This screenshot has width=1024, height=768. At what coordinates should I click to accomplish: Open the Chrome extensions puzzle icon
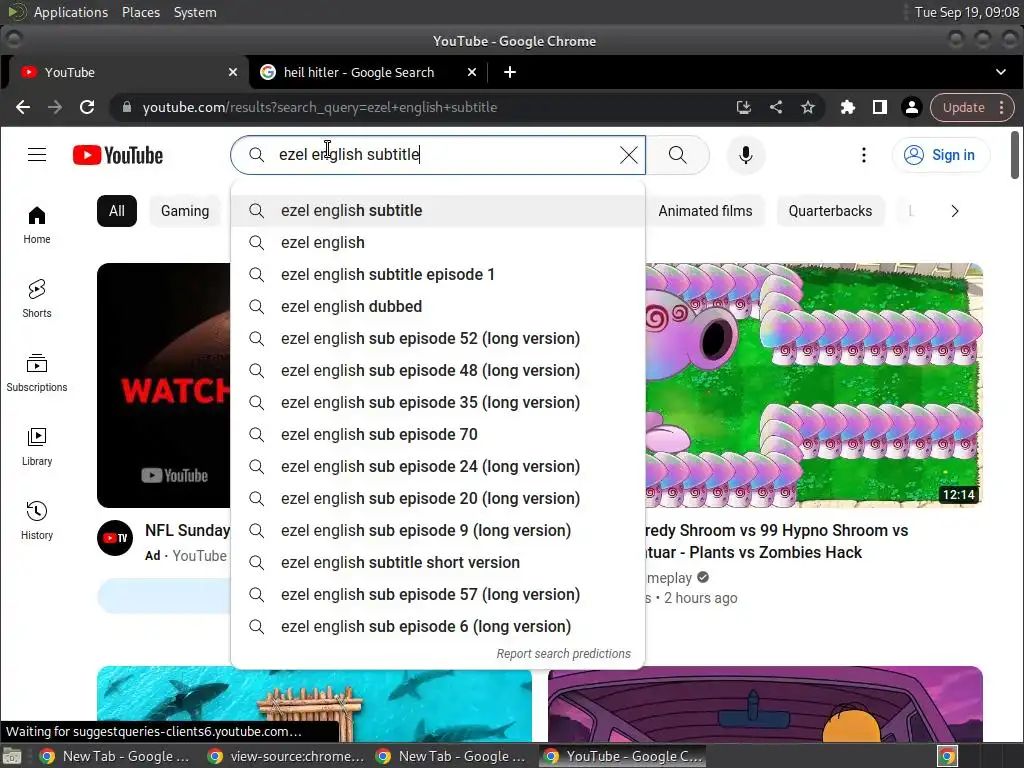point(848,107)
